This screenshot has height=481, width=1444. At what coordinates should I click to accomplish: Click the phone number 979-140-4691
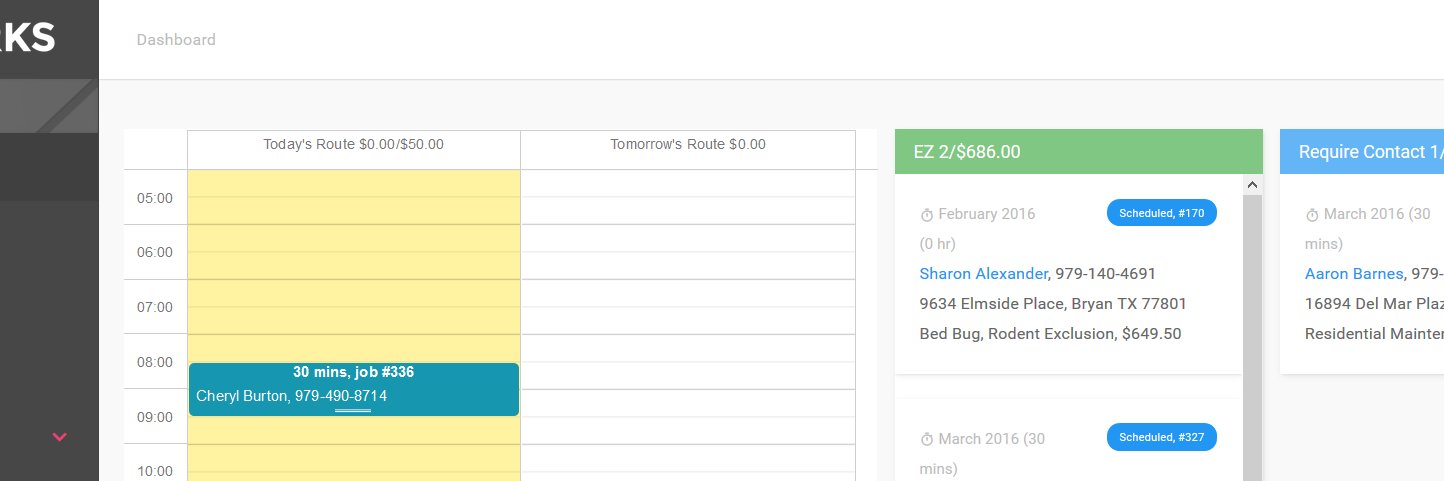tap(1106, 273)
